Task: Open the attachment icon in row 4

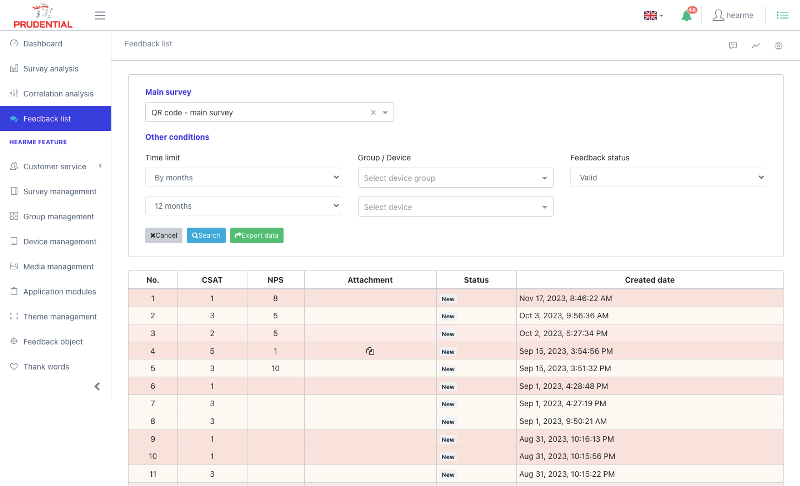Action: [370, 351]
